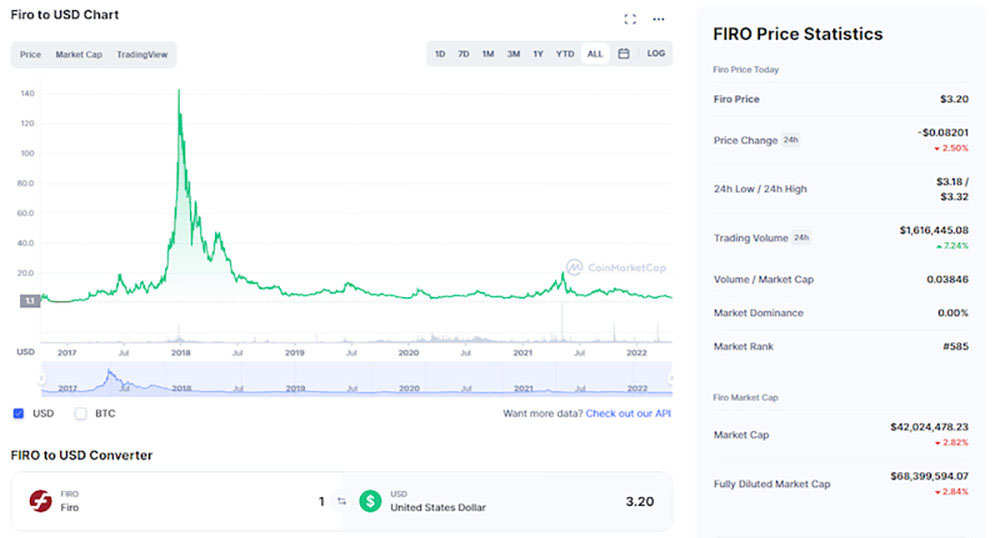Click the 2.82% market cap decrease figure
This screenshot has width=1000, height=538.
(x=952, y=443)
